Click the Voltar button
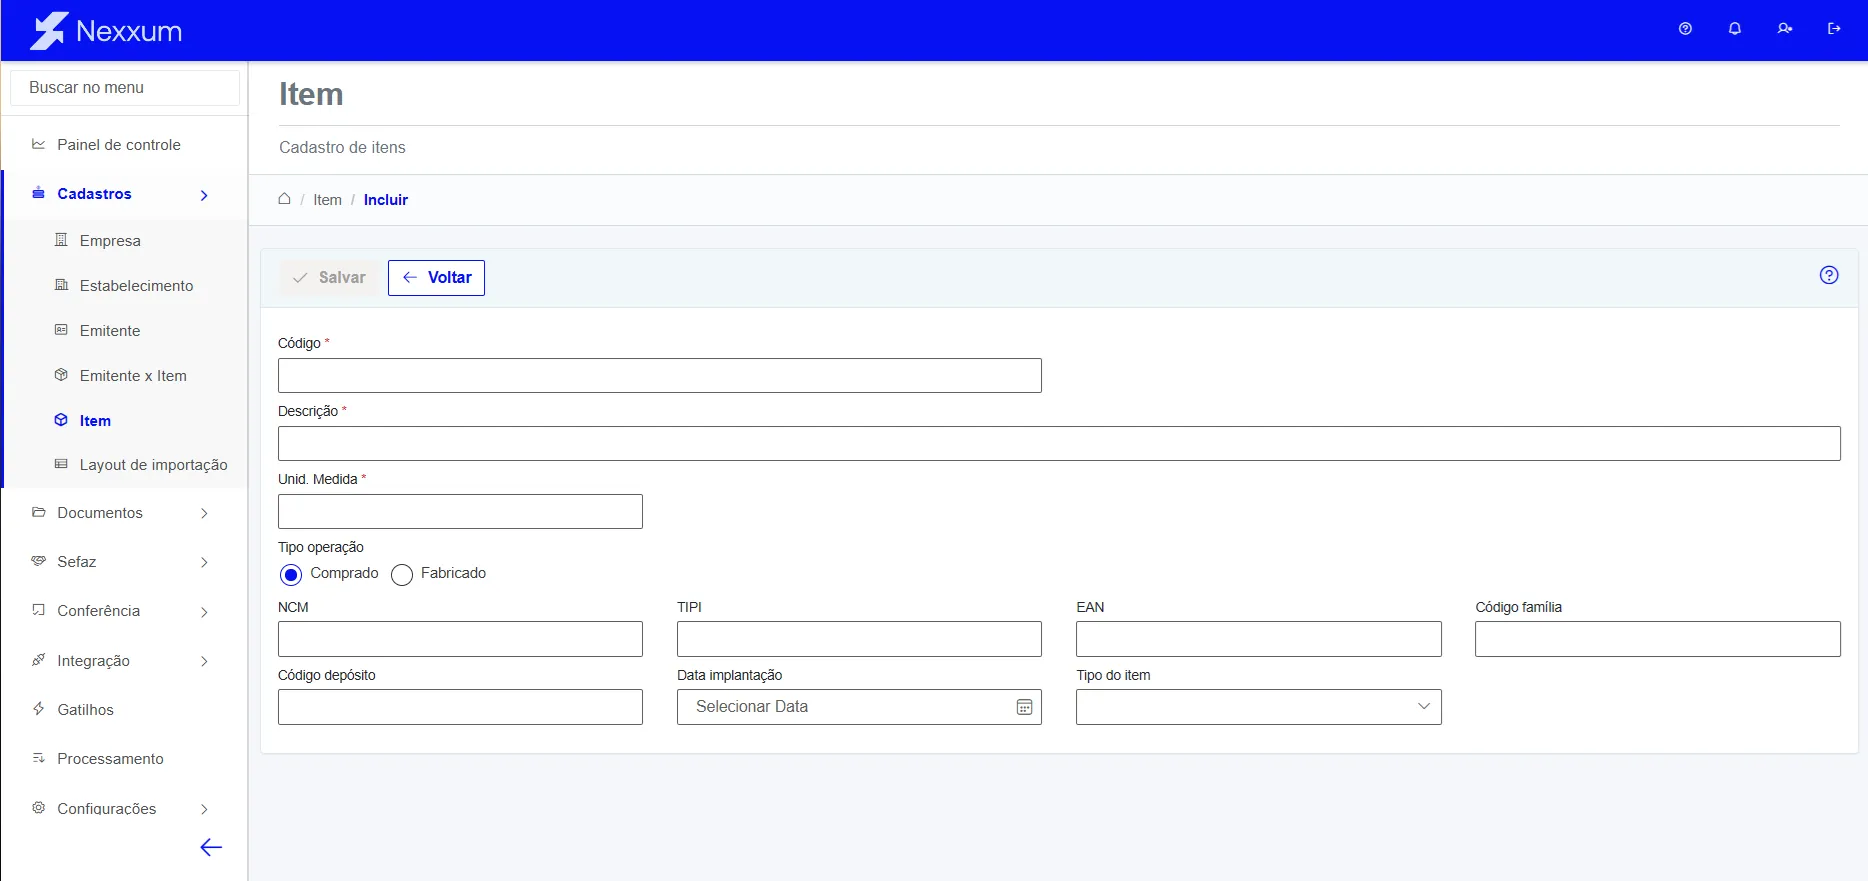 tap(436, 278)
